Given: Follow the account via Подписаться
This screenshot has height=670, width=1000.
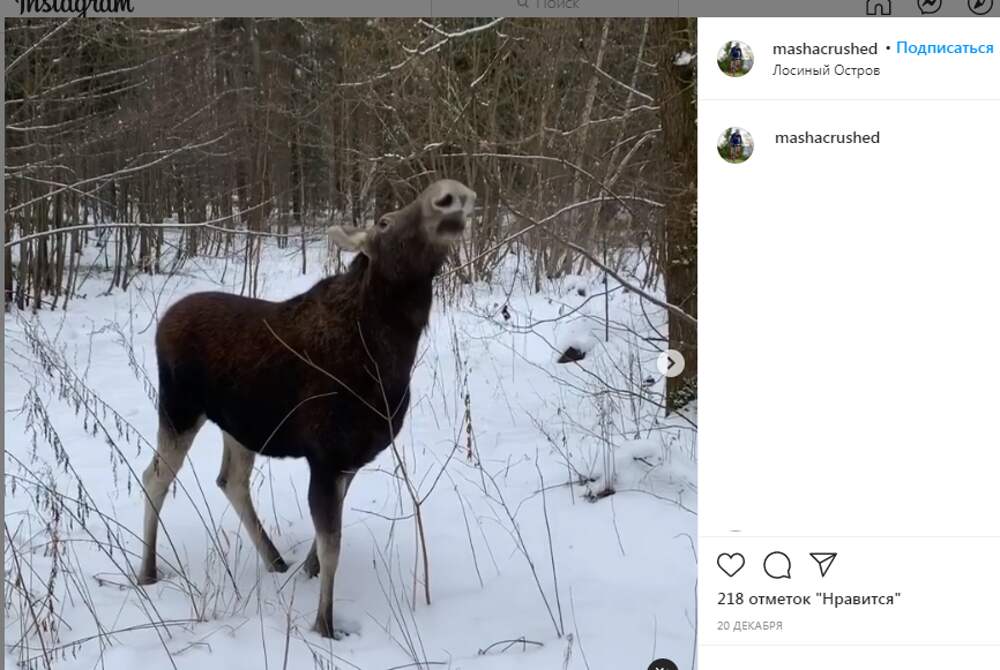Looking at the screenshot, I should pos(945,48).
